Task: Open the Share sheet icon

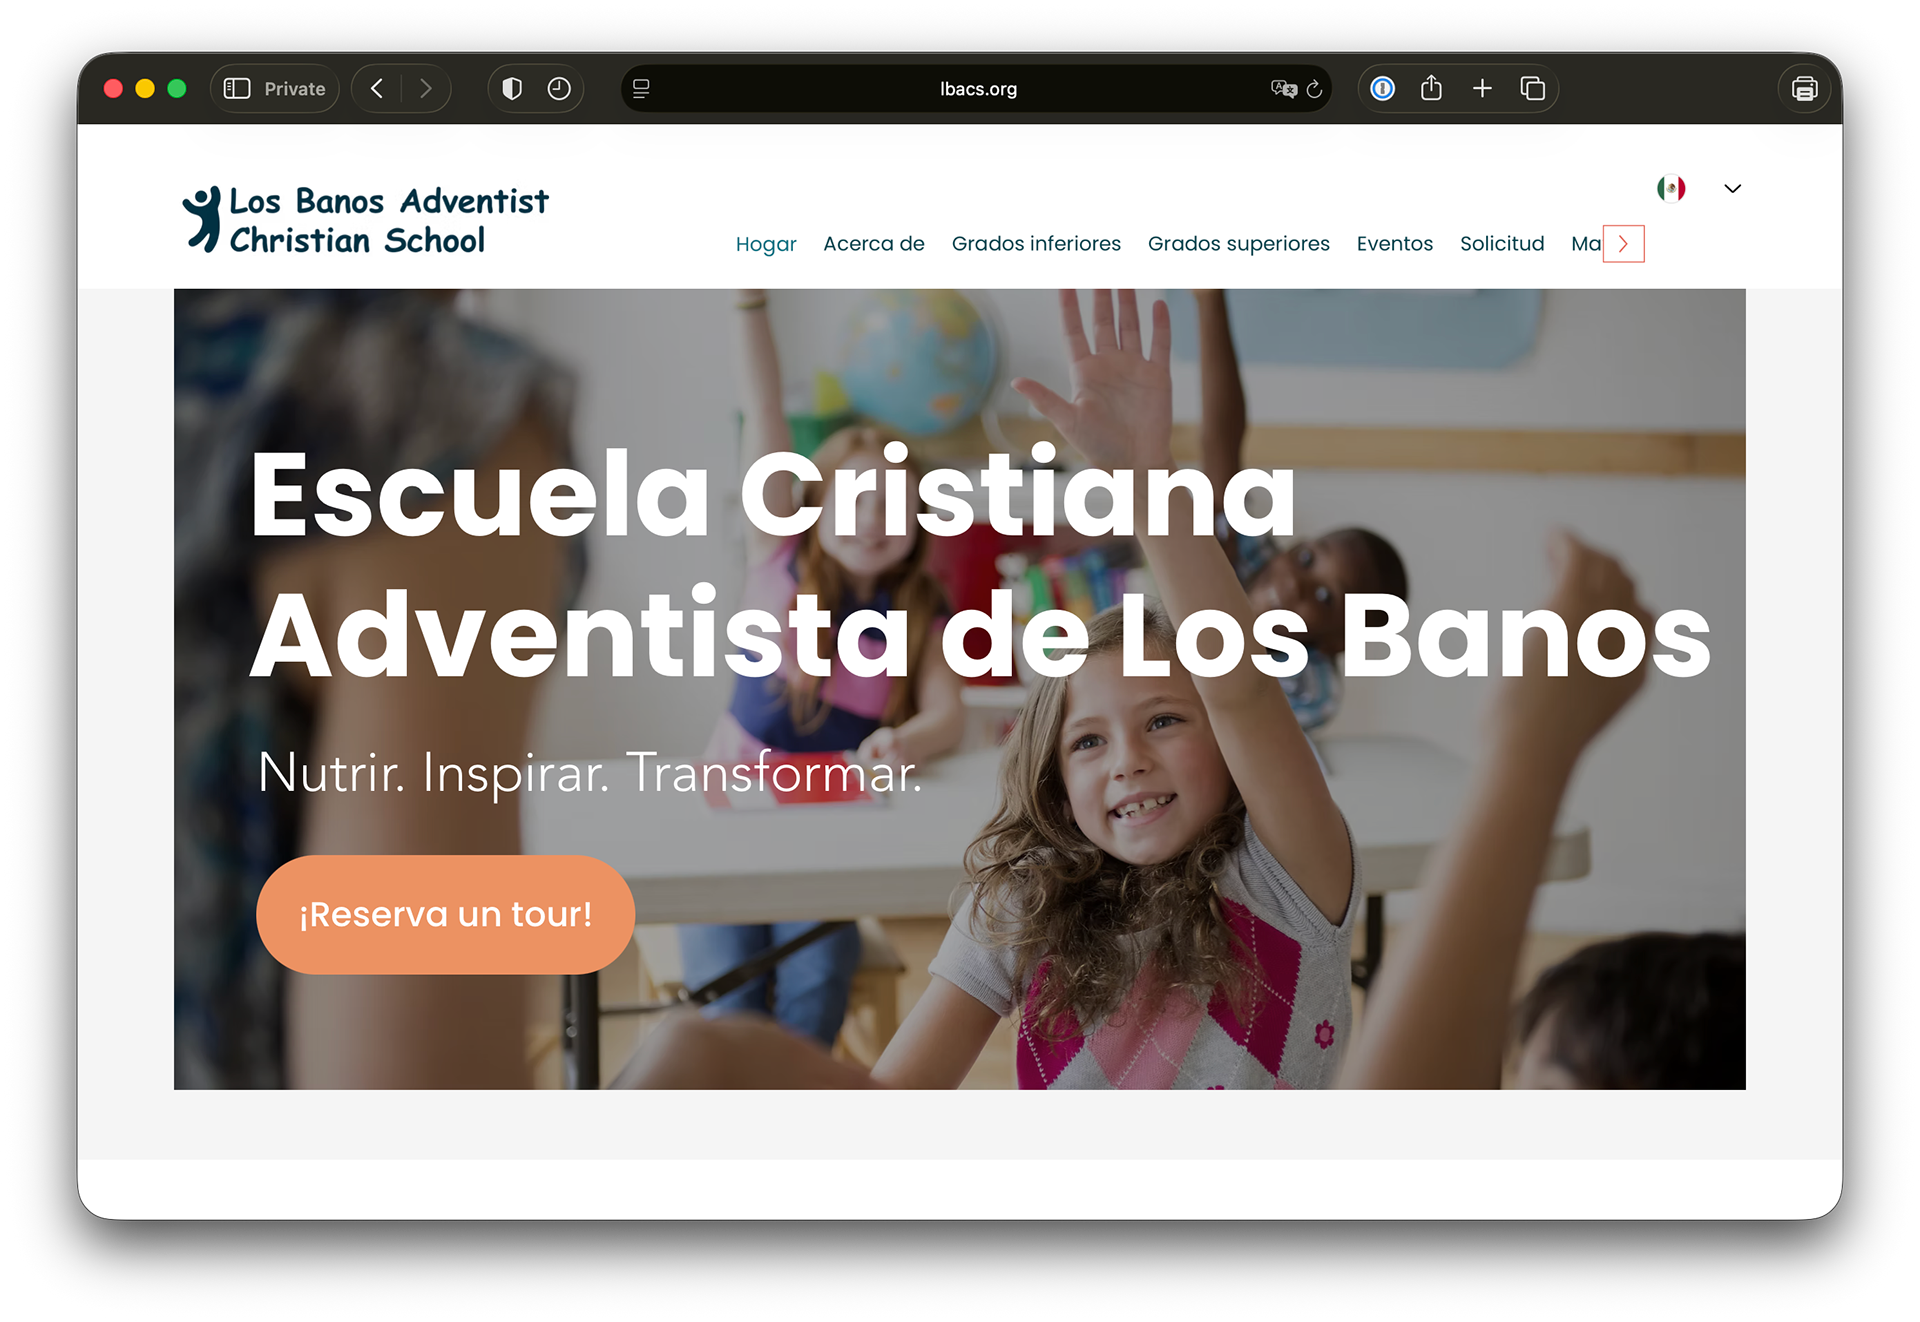Action: (x=1432, y=89)
